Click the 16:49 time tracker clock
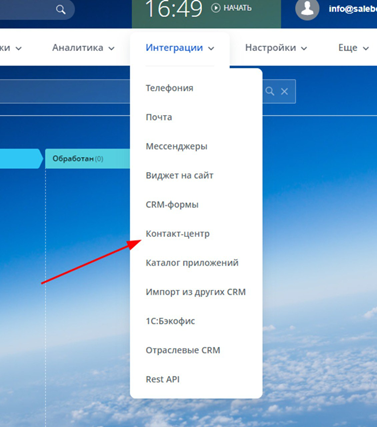The height and width of the screenshot is (427, 377). tap(174, 8)
